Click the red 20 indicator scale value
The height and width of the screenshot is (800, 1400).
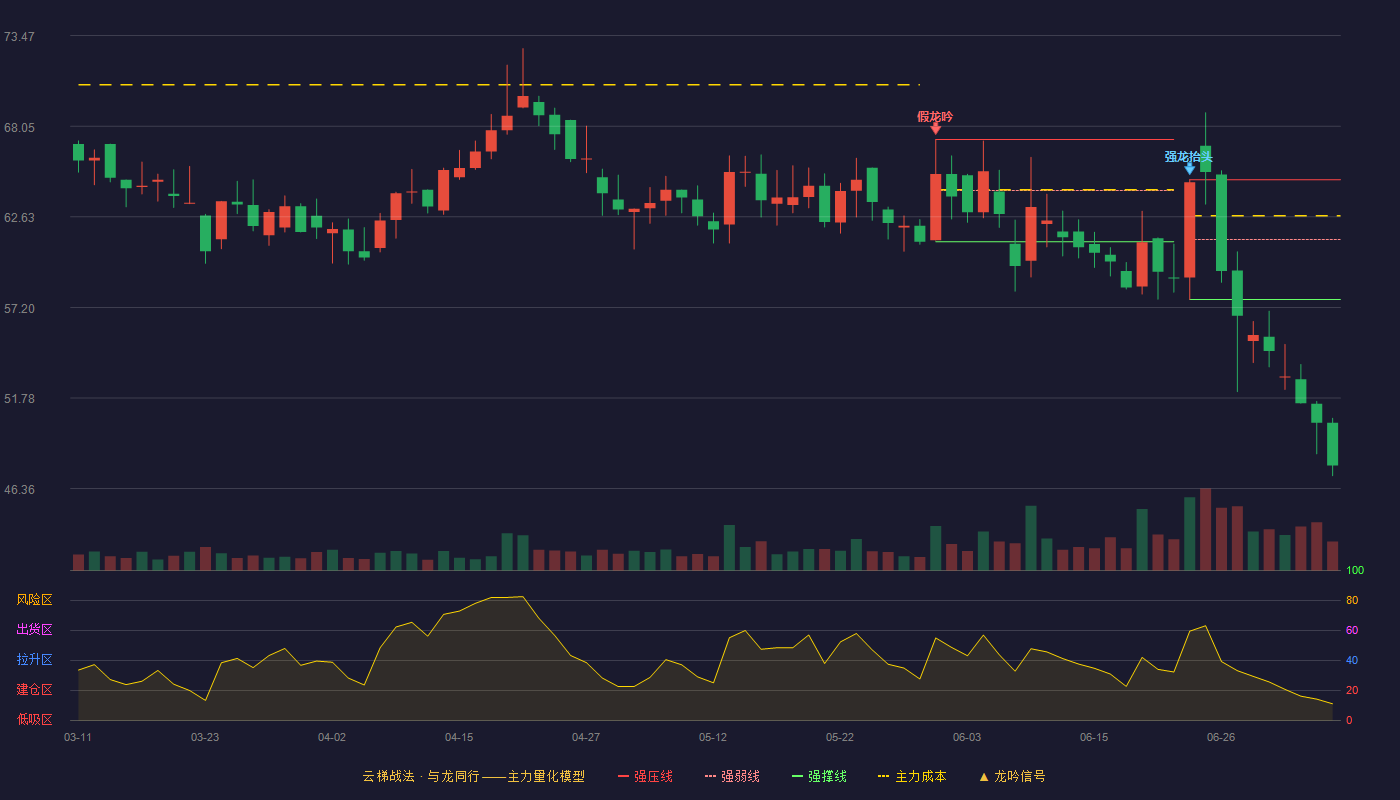coord(1352,691)
